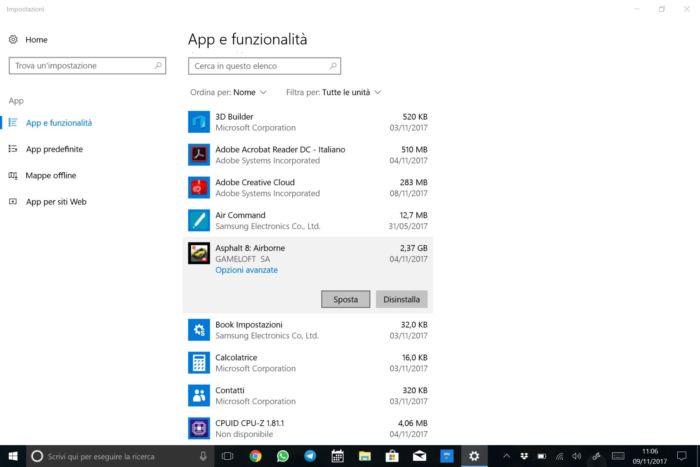
Task: Click the Calcolatrice calculator icon
Action: click(199, 363)
